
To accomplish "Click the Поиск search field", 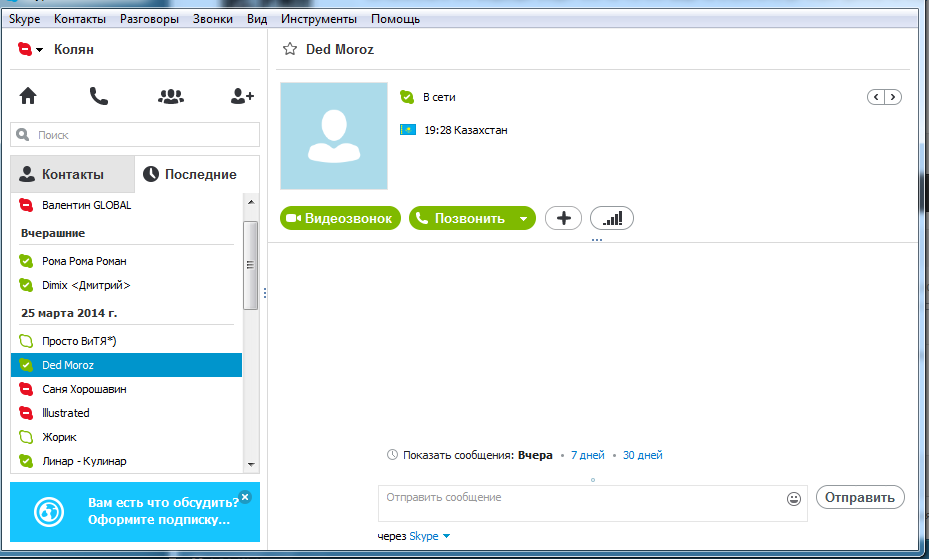I will pyautogui.click(x=135, y=134).
